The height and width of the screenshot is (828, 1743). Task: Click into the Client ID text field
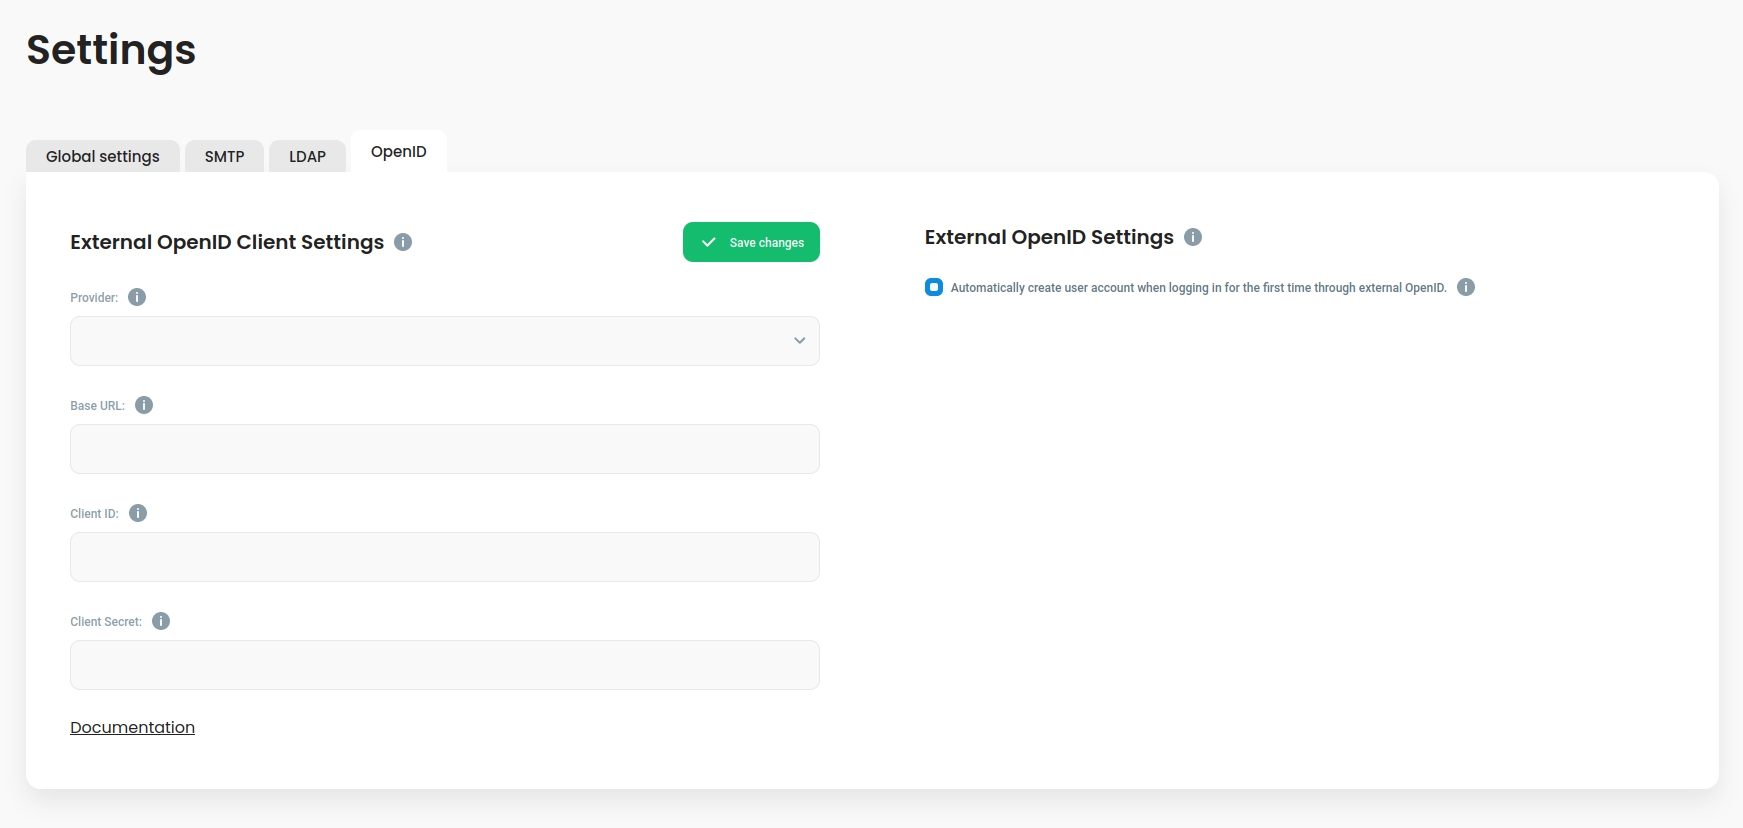click(444, 557)
